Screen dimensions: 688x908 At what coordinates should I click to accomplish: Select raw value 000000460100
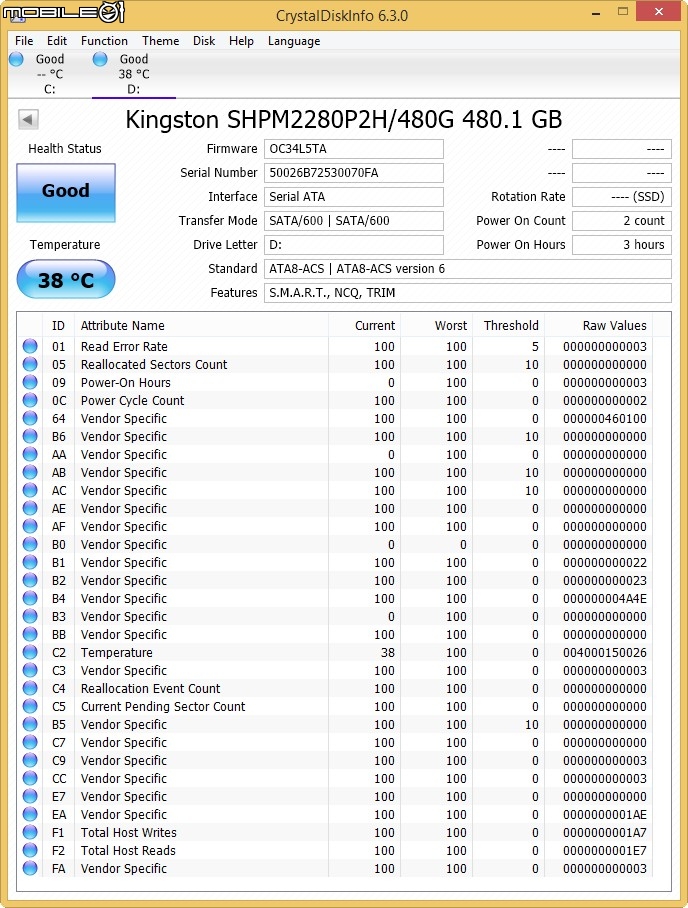click(x=605, y=418)
